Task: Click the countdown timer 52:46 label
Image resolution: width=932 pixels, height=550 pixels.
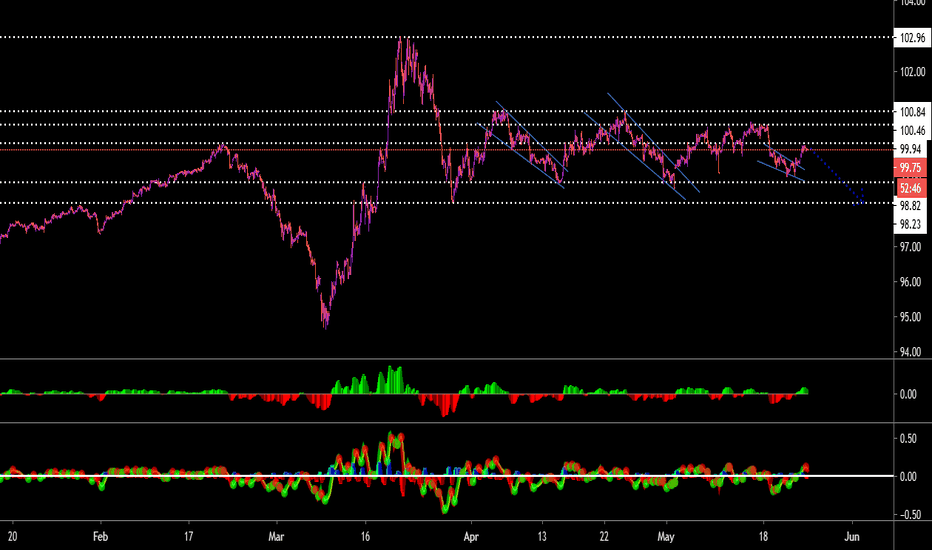Action: 911,188
